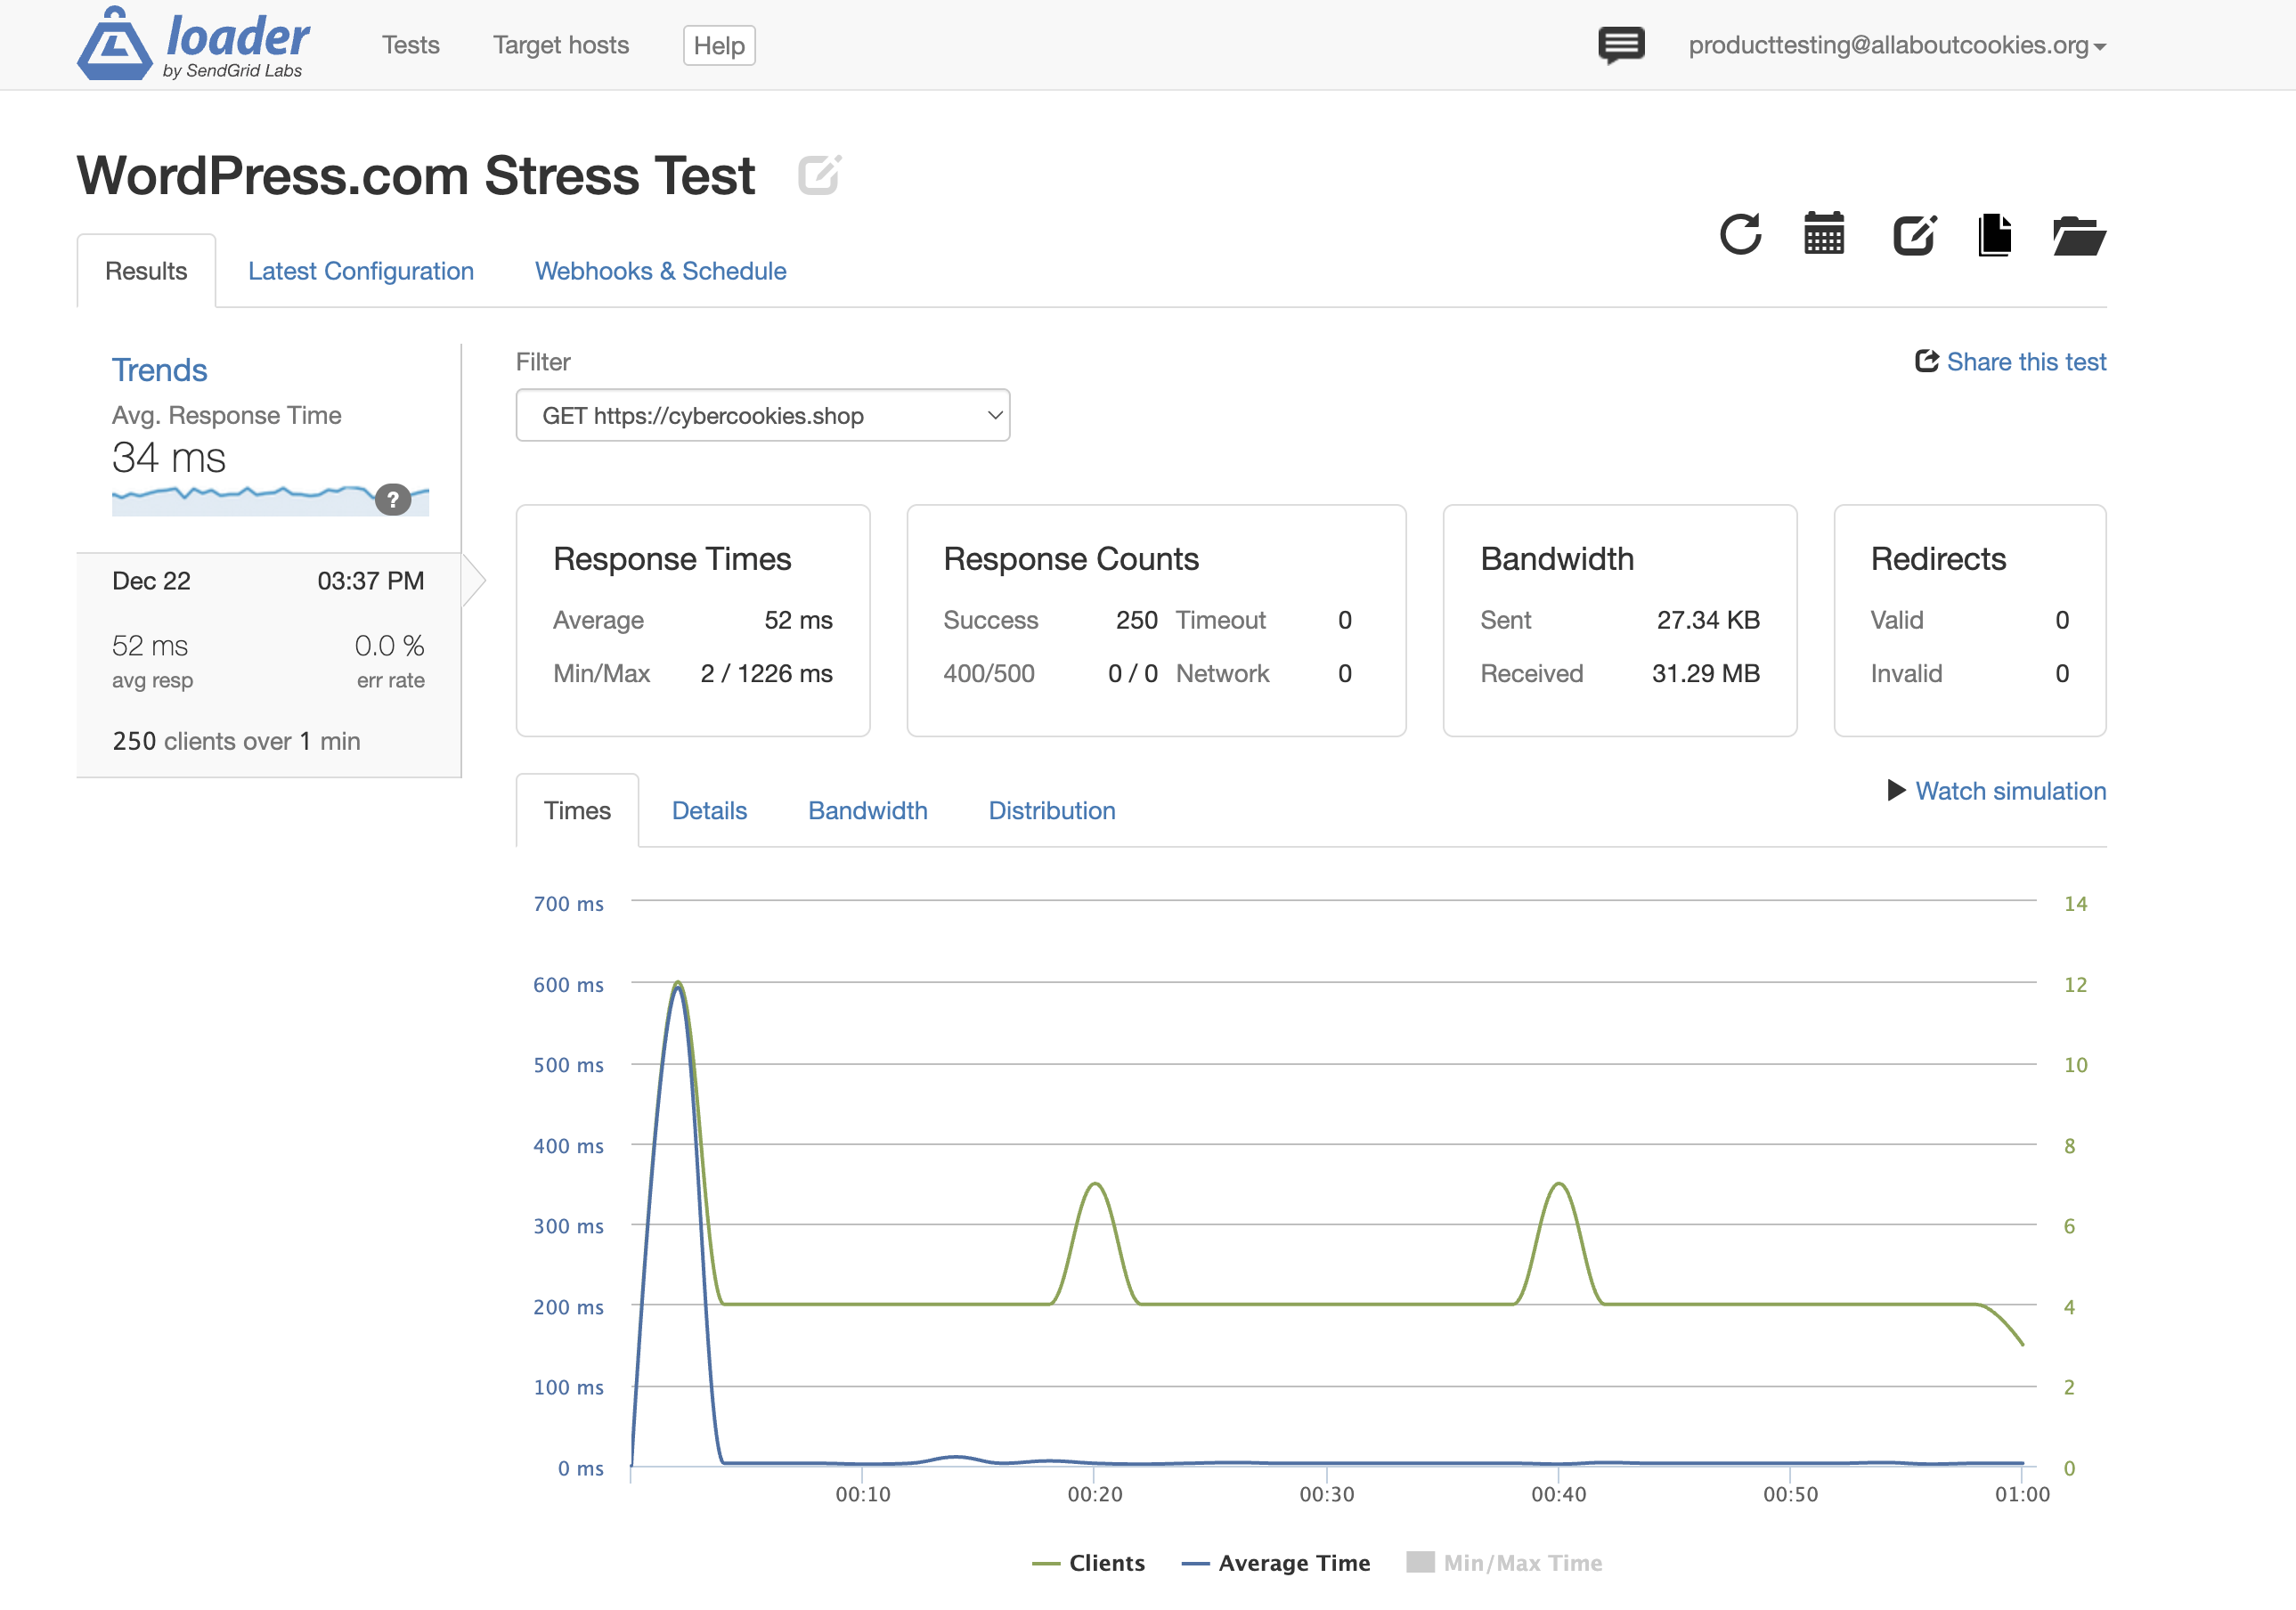Archive the test via the folder icon

pyautogui.click(x=2078, y=236)
